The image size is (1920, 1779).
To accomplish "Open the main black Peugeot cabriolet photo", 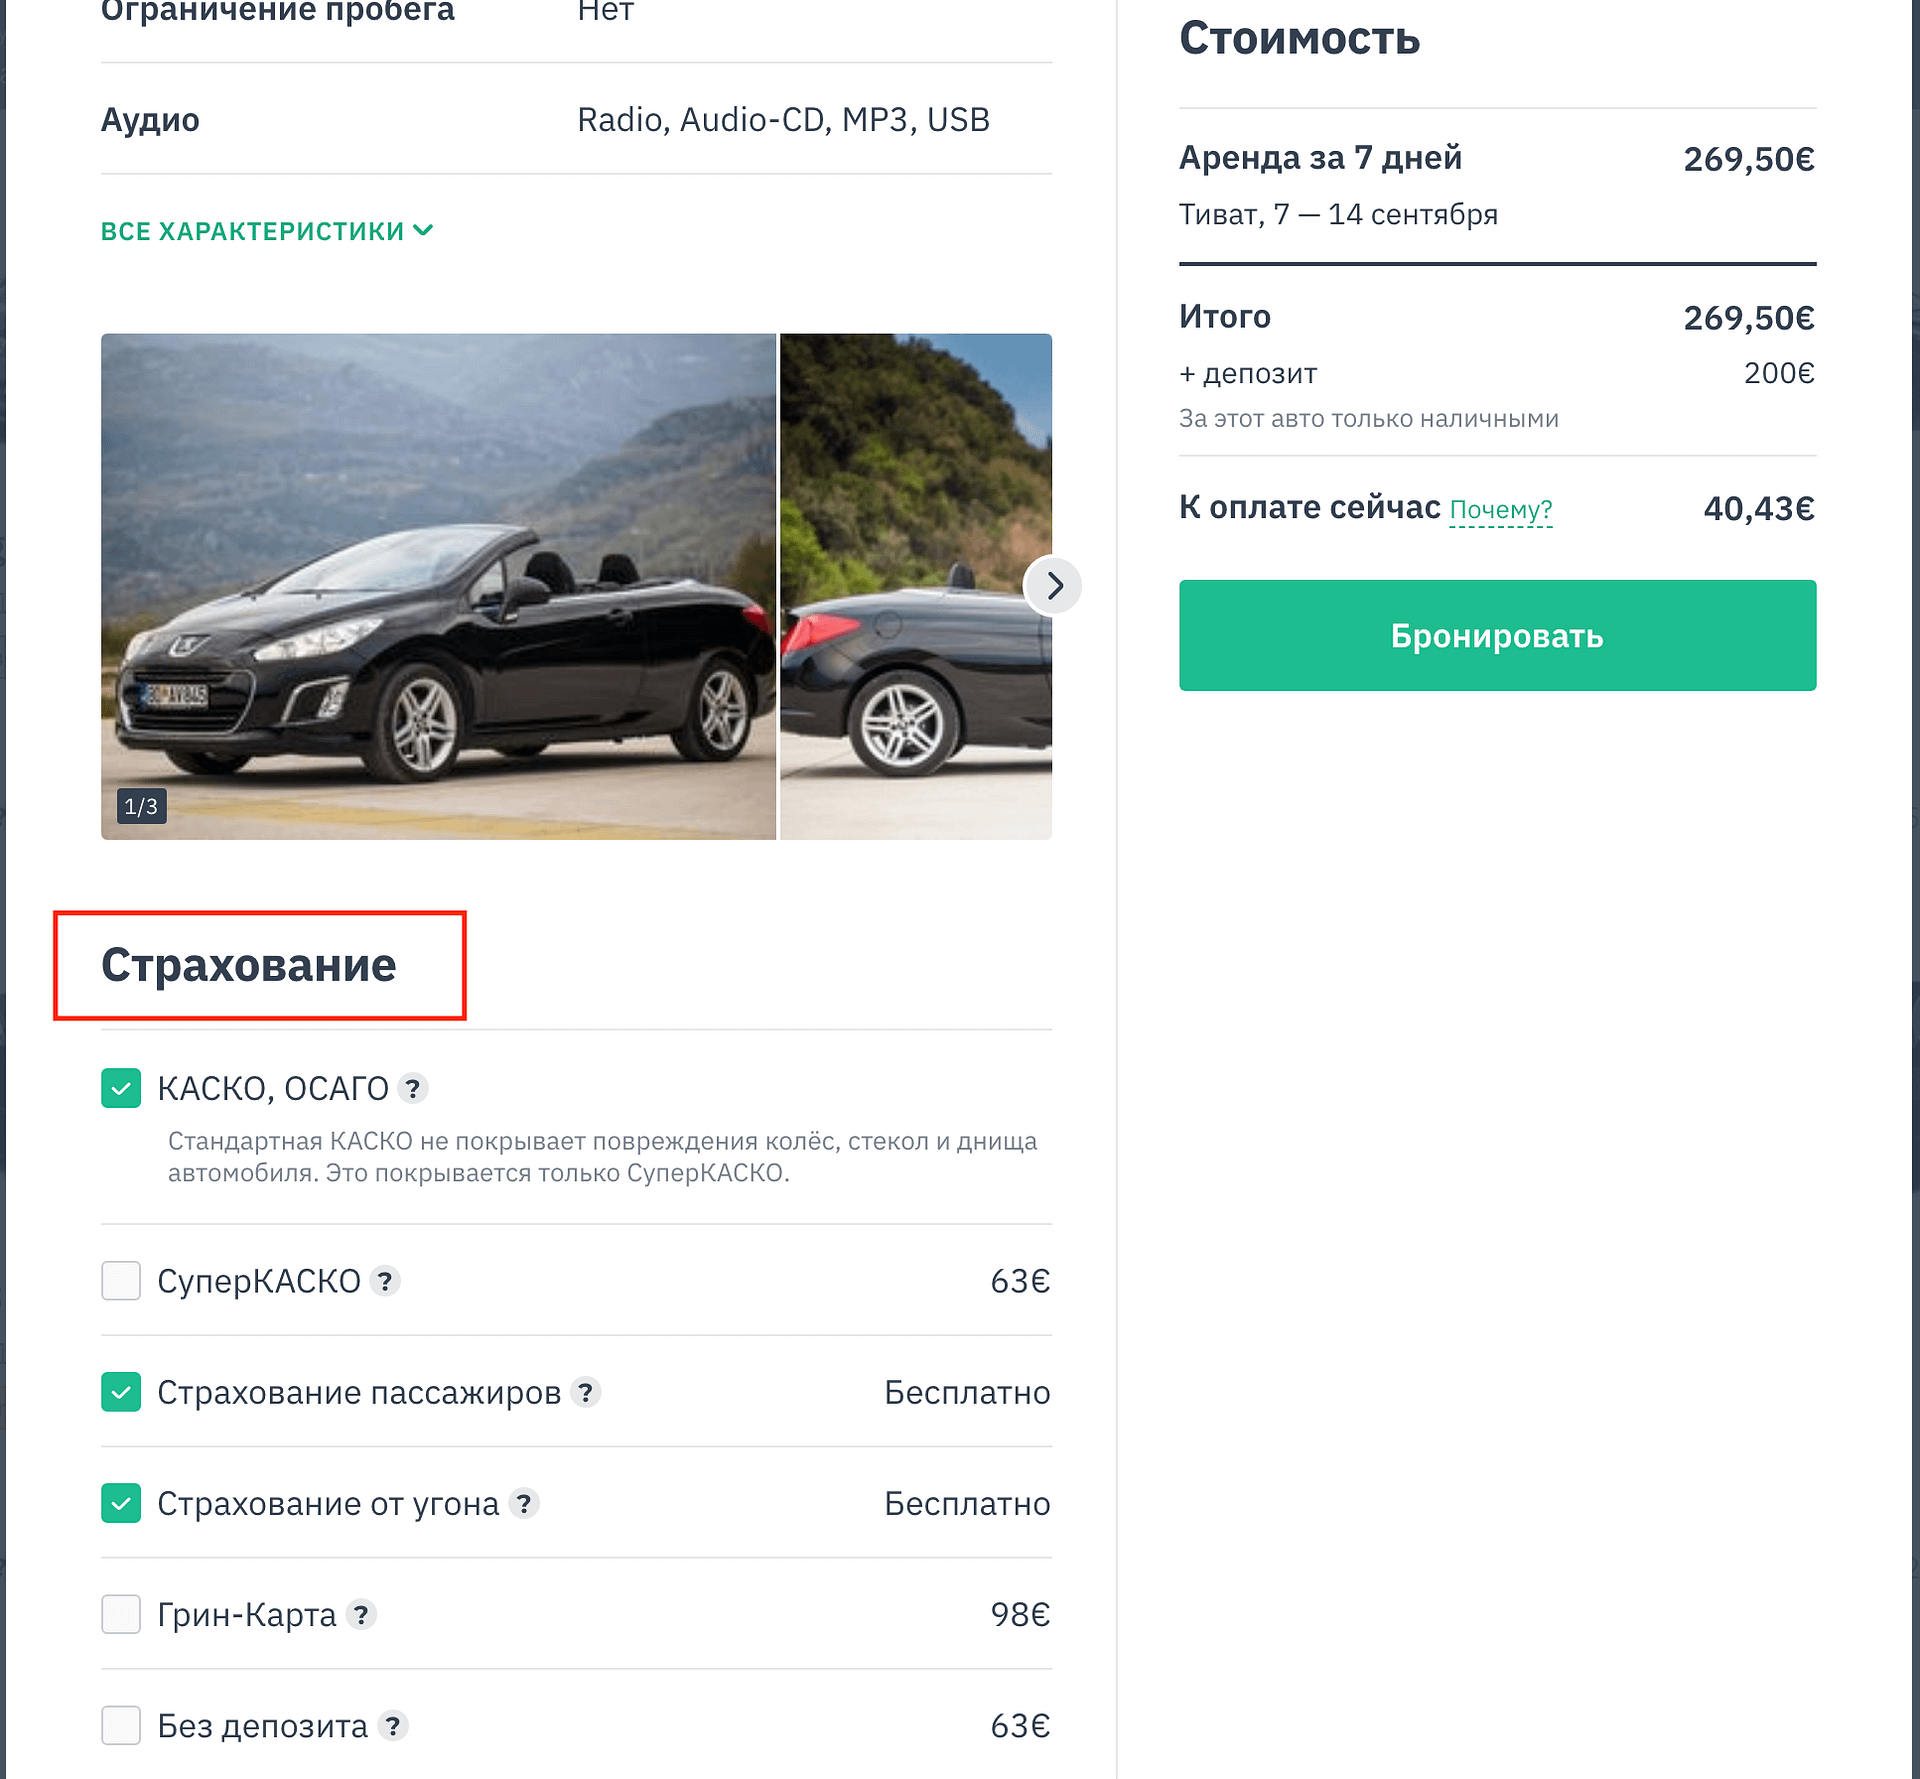I will click(438, 586).
